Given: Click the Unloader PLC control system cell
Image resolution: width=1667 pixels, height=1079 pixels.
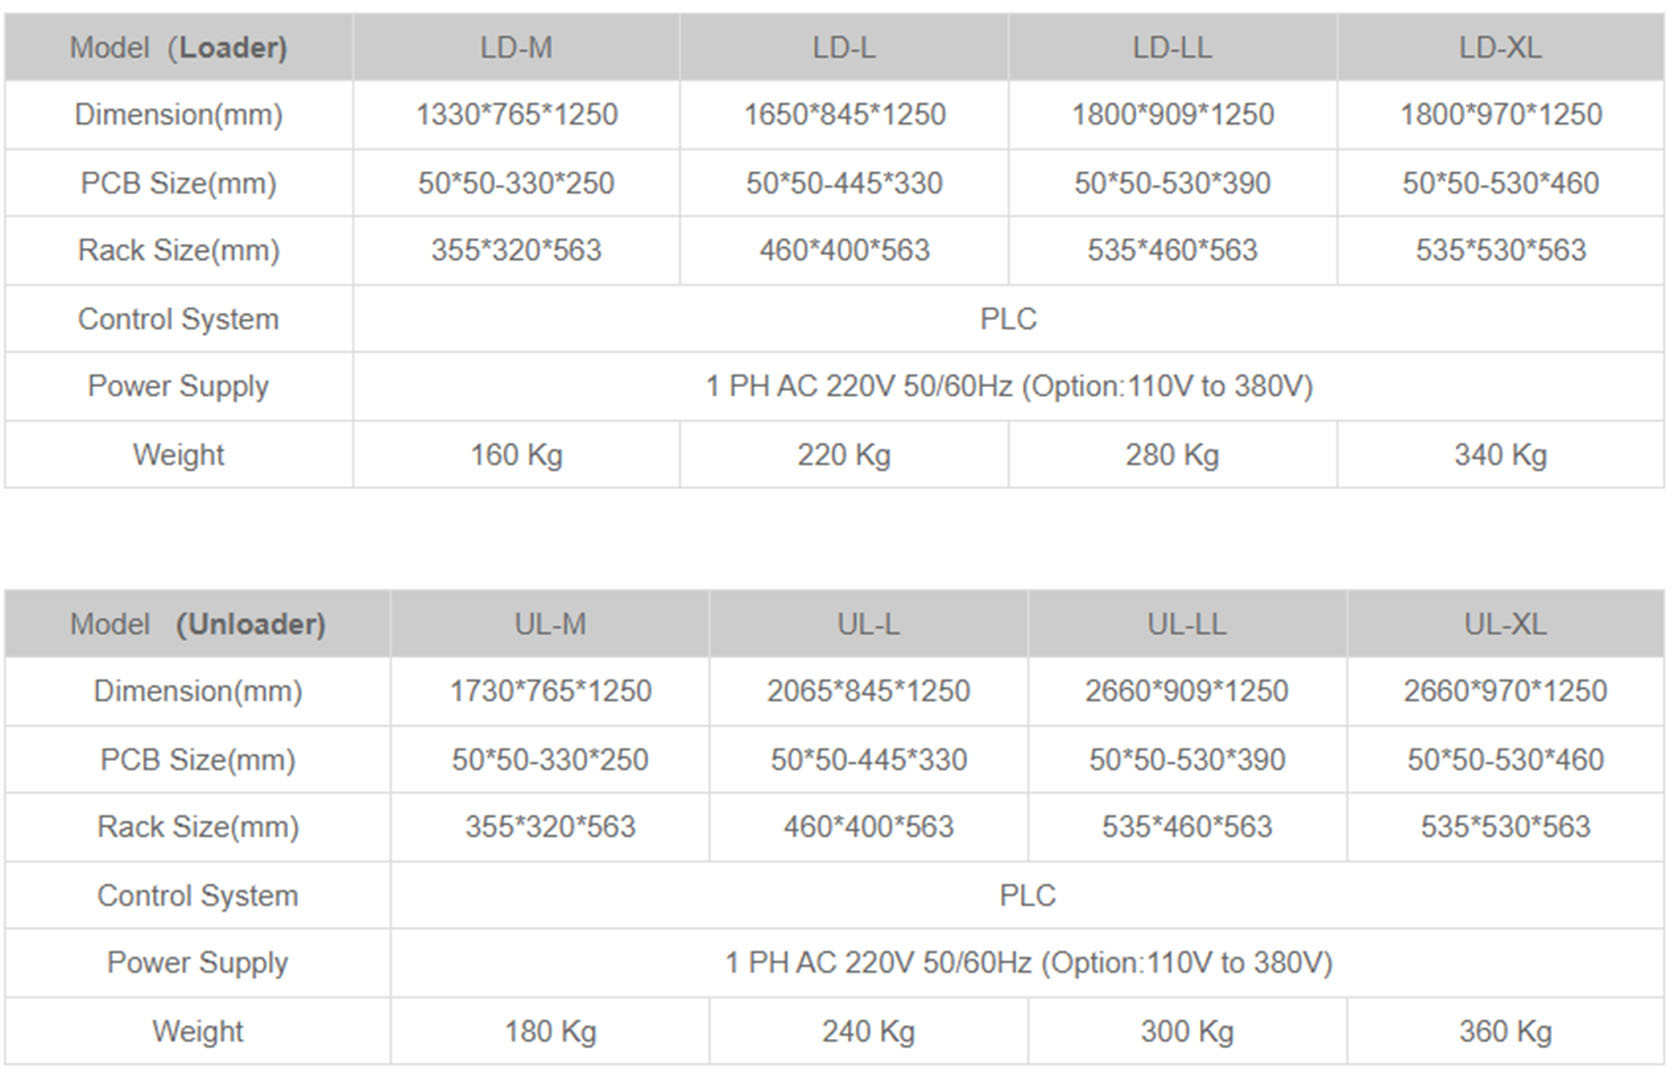Looking at the screenshot, I should pos(1027,895).
